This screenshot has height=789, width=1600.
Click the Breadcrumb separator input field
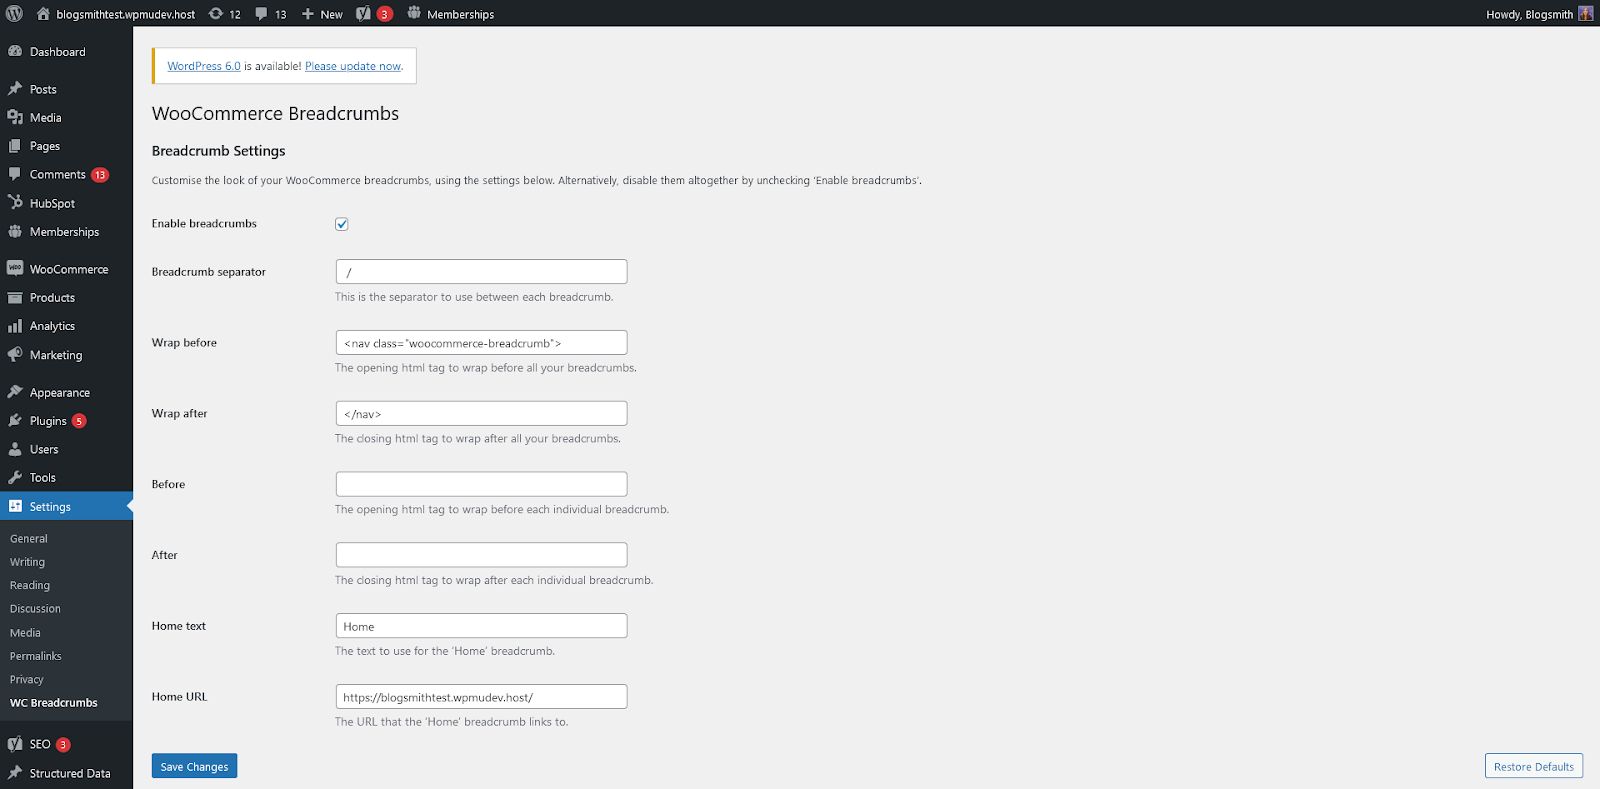click(481, 272)
